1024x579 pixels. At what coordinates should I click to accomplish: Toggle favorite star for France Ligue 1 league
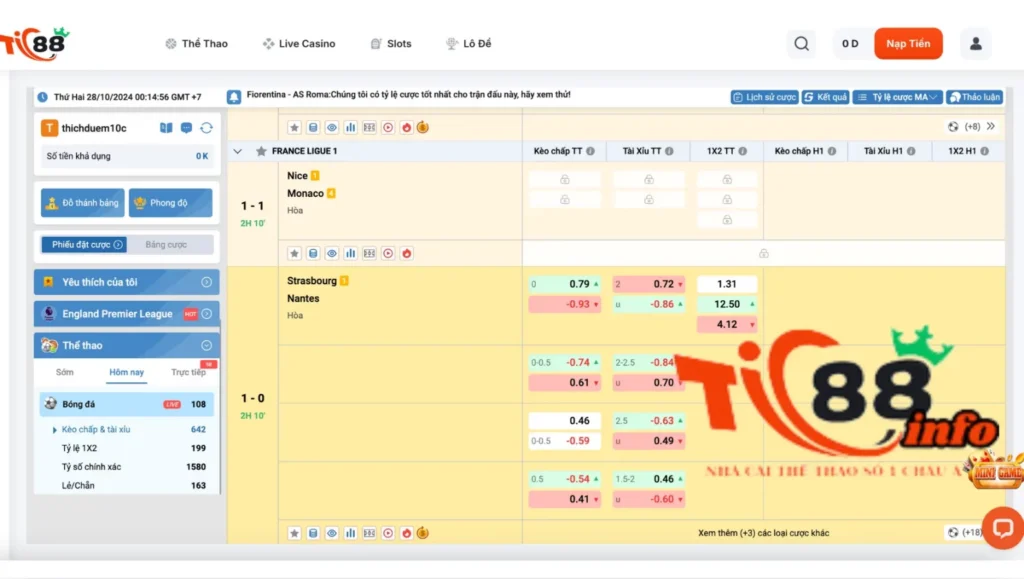(261, 151)
